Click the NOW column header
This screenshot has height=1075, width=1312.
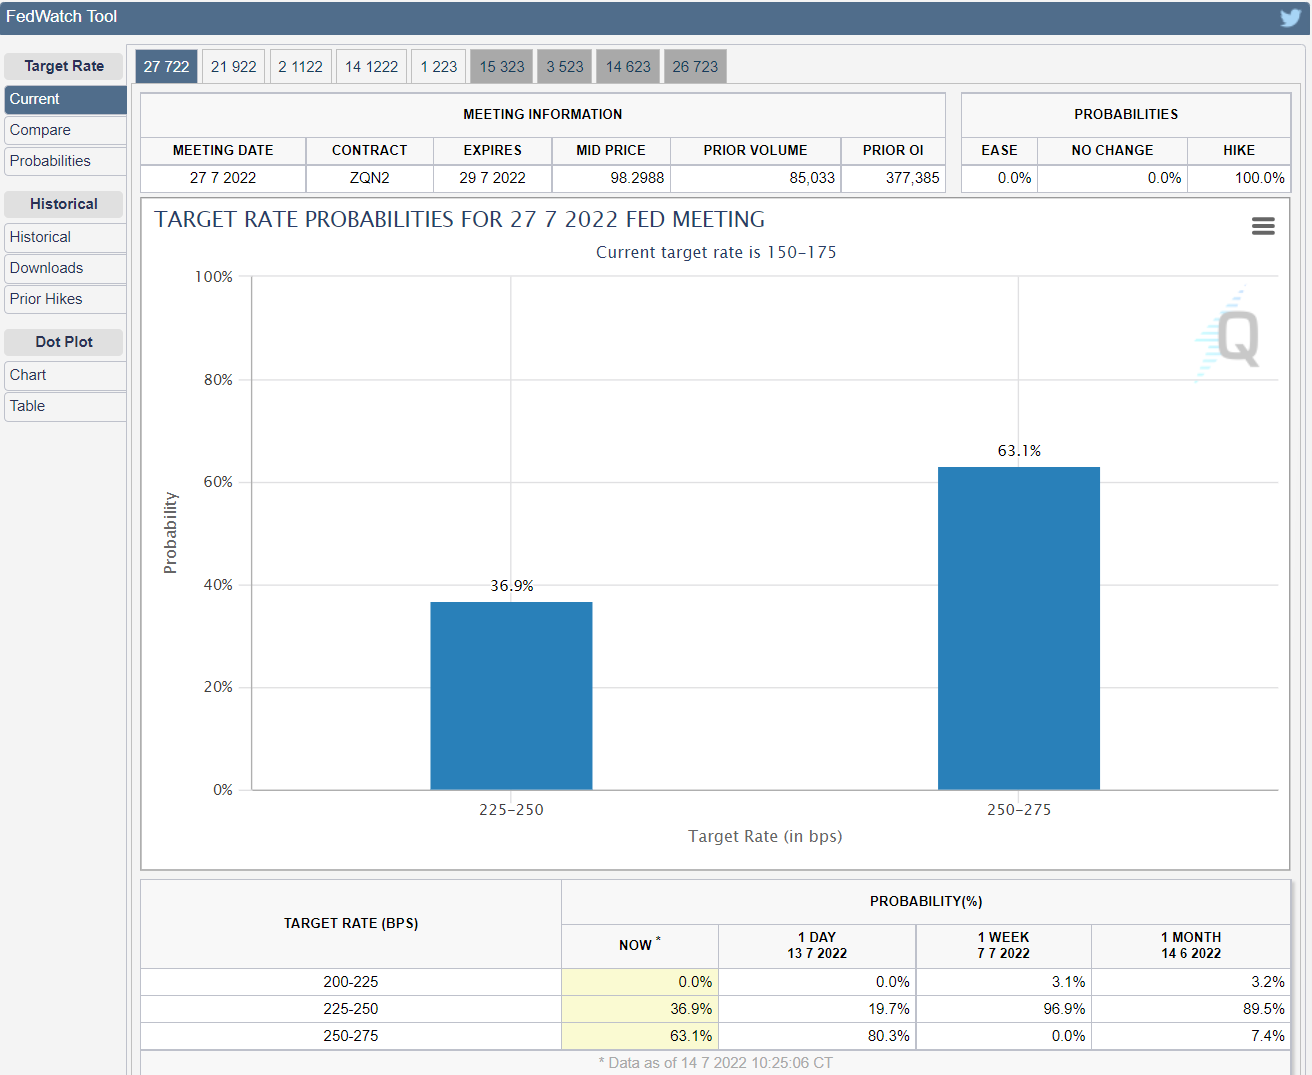[x=640, y=946]
